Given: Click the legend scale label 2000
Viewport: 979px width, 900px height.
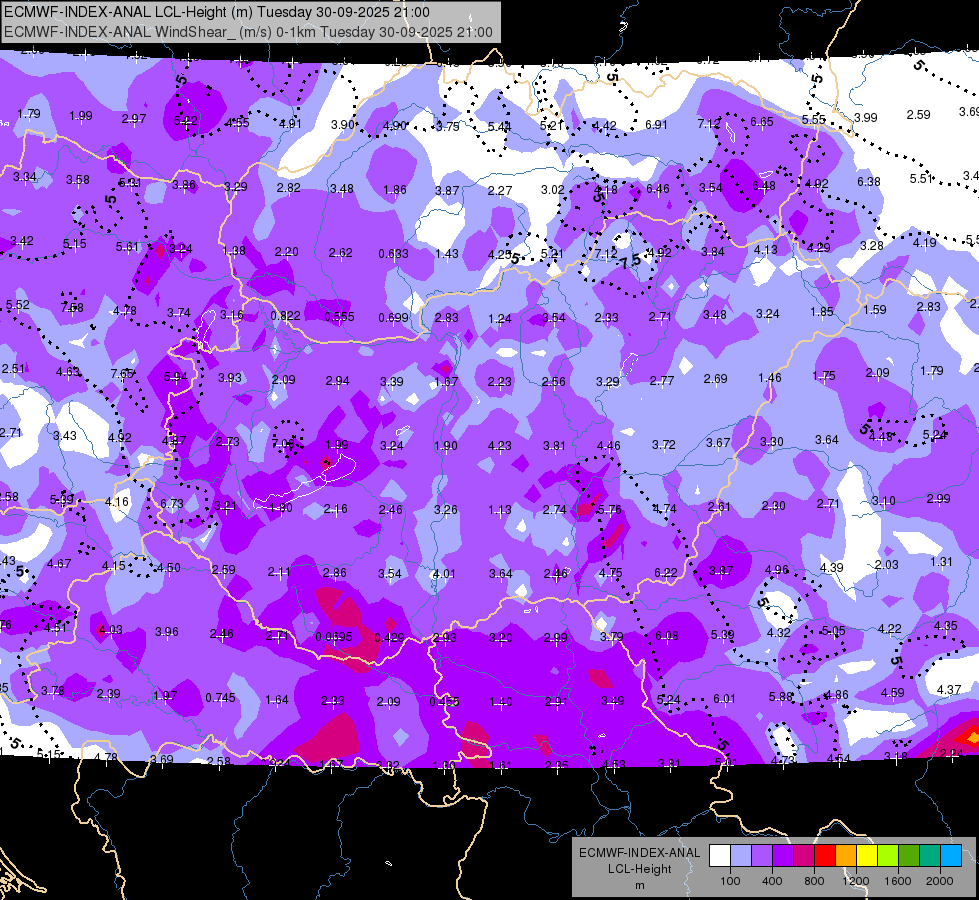Looking at the screenshot, I should point(940,881).
